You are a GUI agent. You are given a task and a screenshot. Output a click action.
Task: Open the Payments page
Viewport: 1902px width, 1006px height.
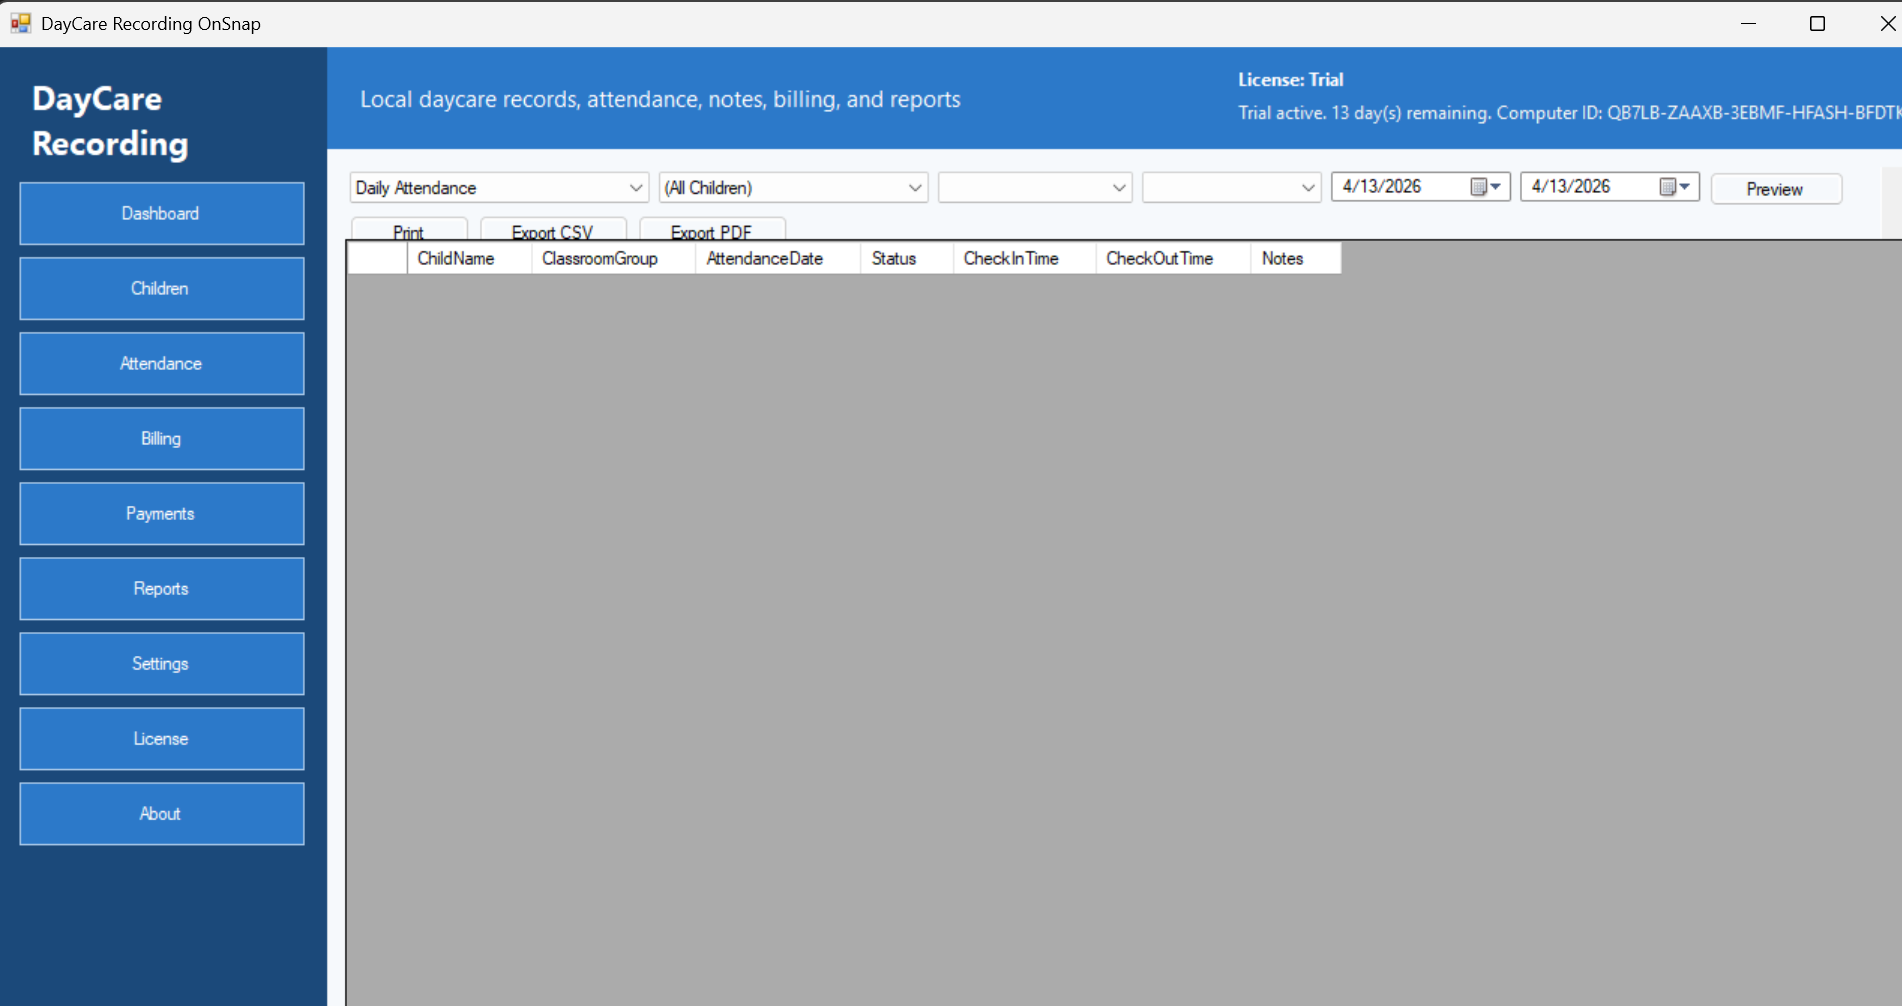[x=162, y=513]
